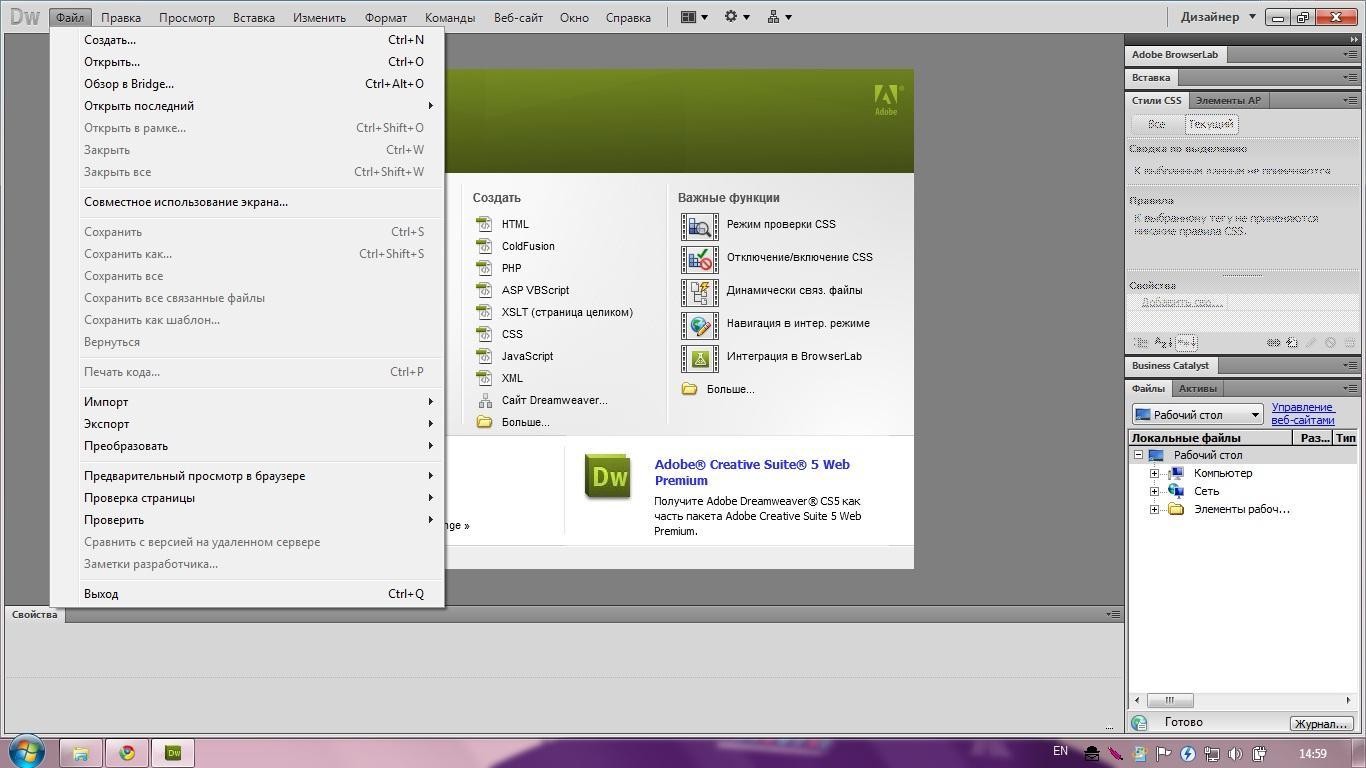Click the JavaScript file icon
Viewport: 1366px width, 768px height.
[485, 356]
